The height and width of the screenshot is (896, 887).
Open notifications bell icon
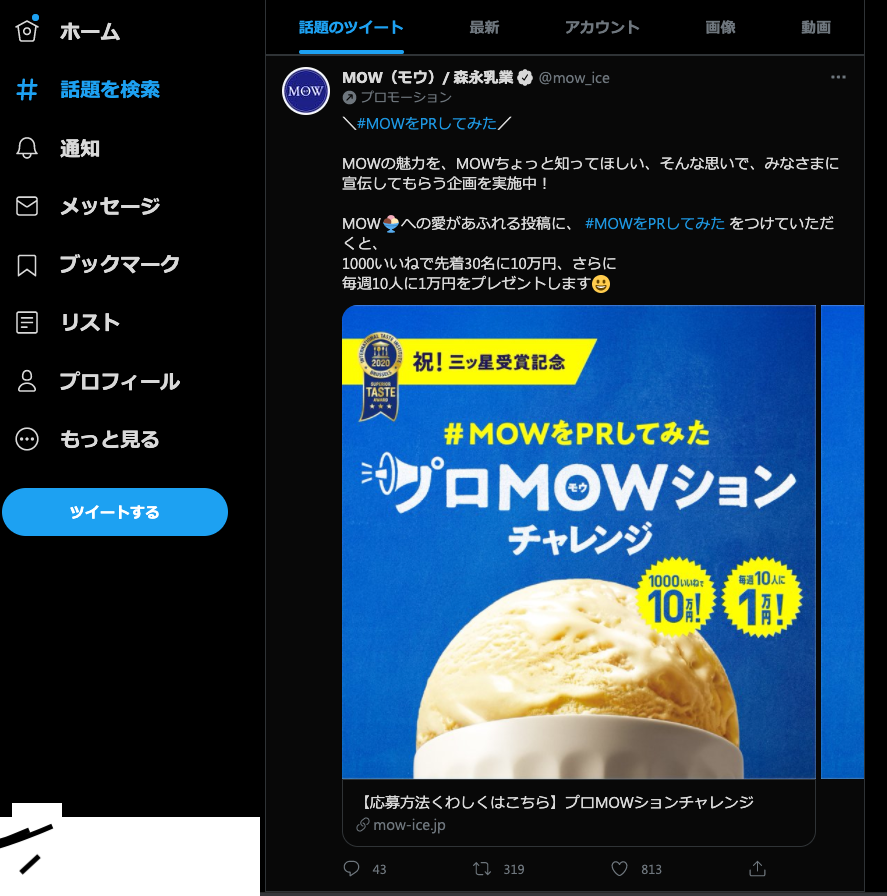point(27,148)
